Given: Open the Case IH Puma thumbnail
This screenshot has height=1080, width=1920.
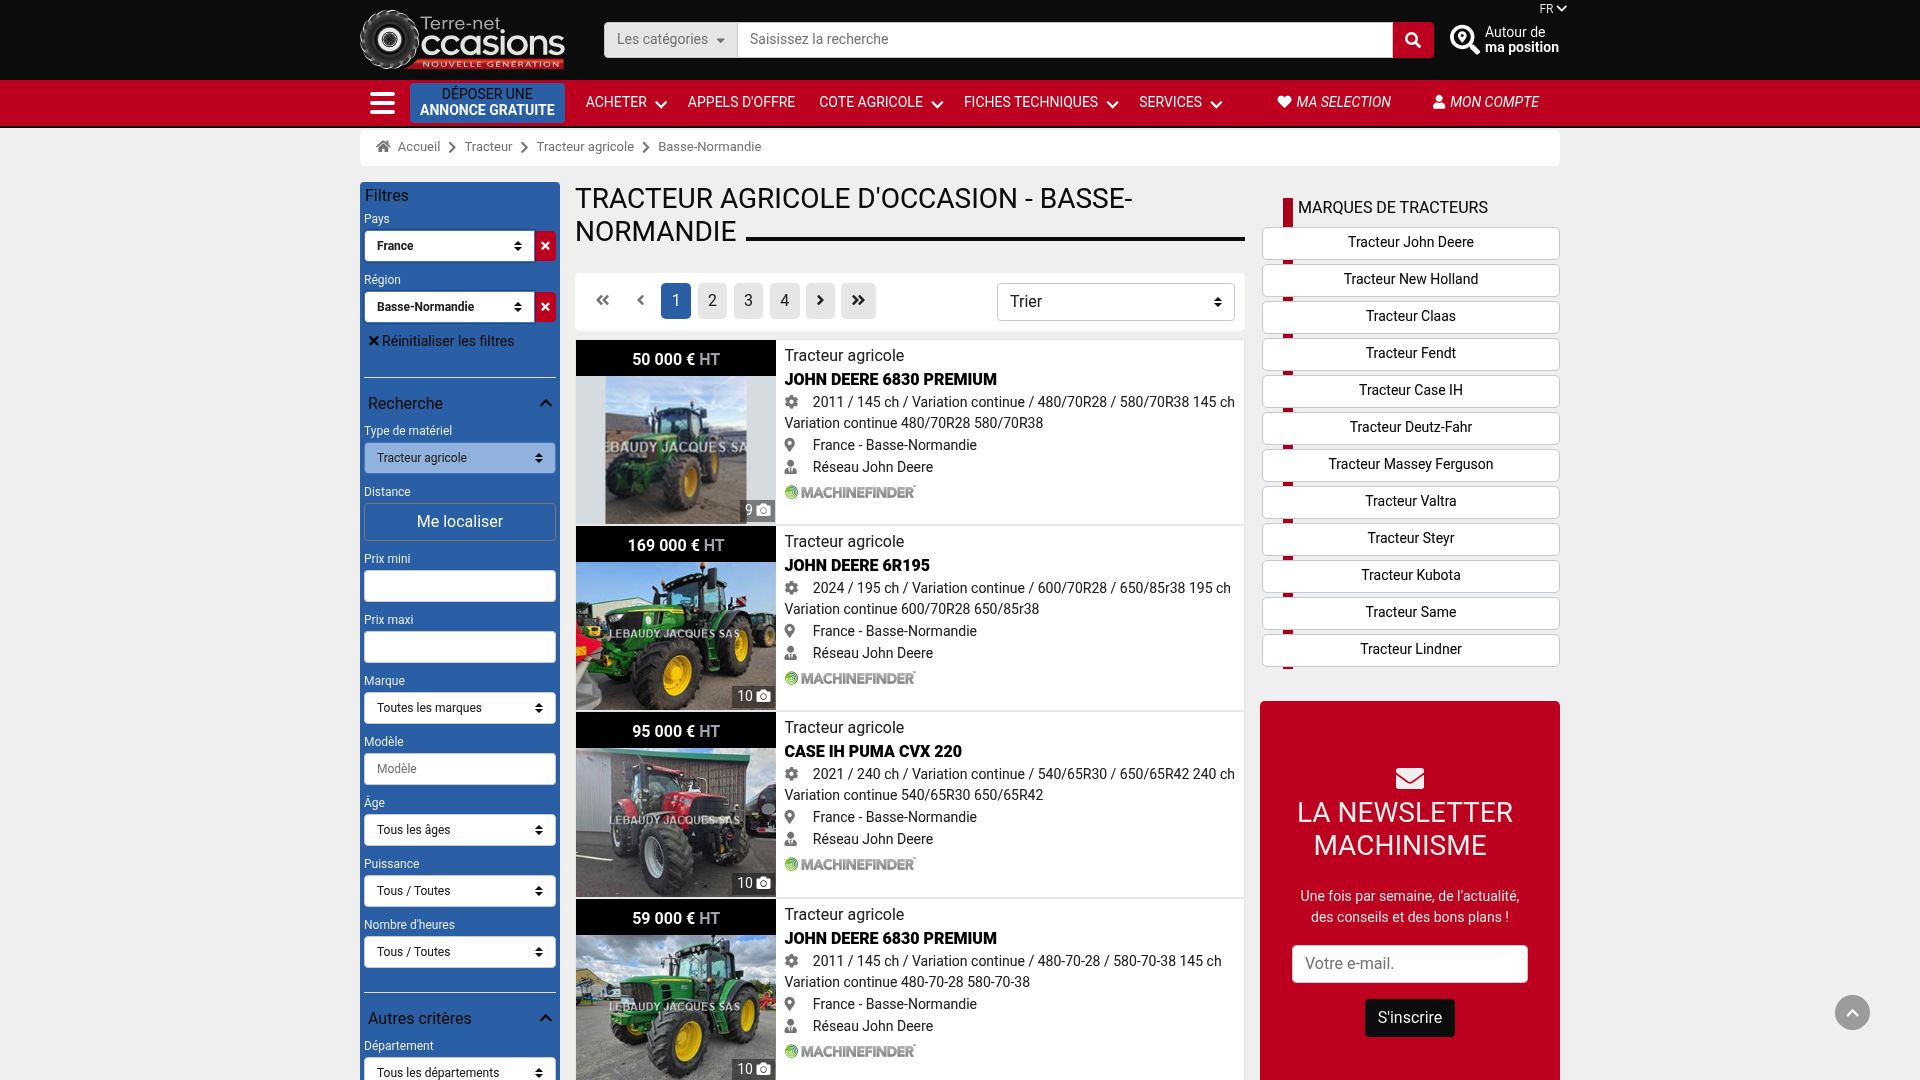Looking at the screenshot, I should (675, 821).
